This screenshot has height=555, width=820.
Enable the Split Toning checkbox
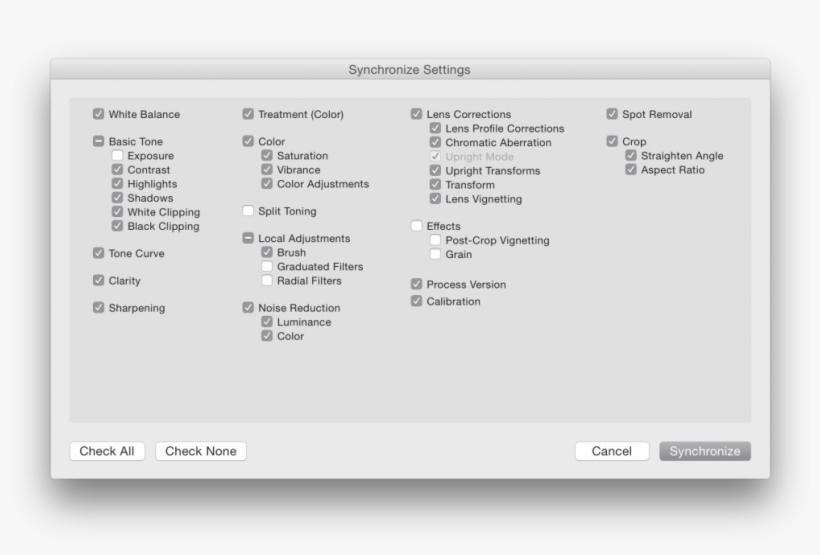pyautogui.click(x=248, y=211)
